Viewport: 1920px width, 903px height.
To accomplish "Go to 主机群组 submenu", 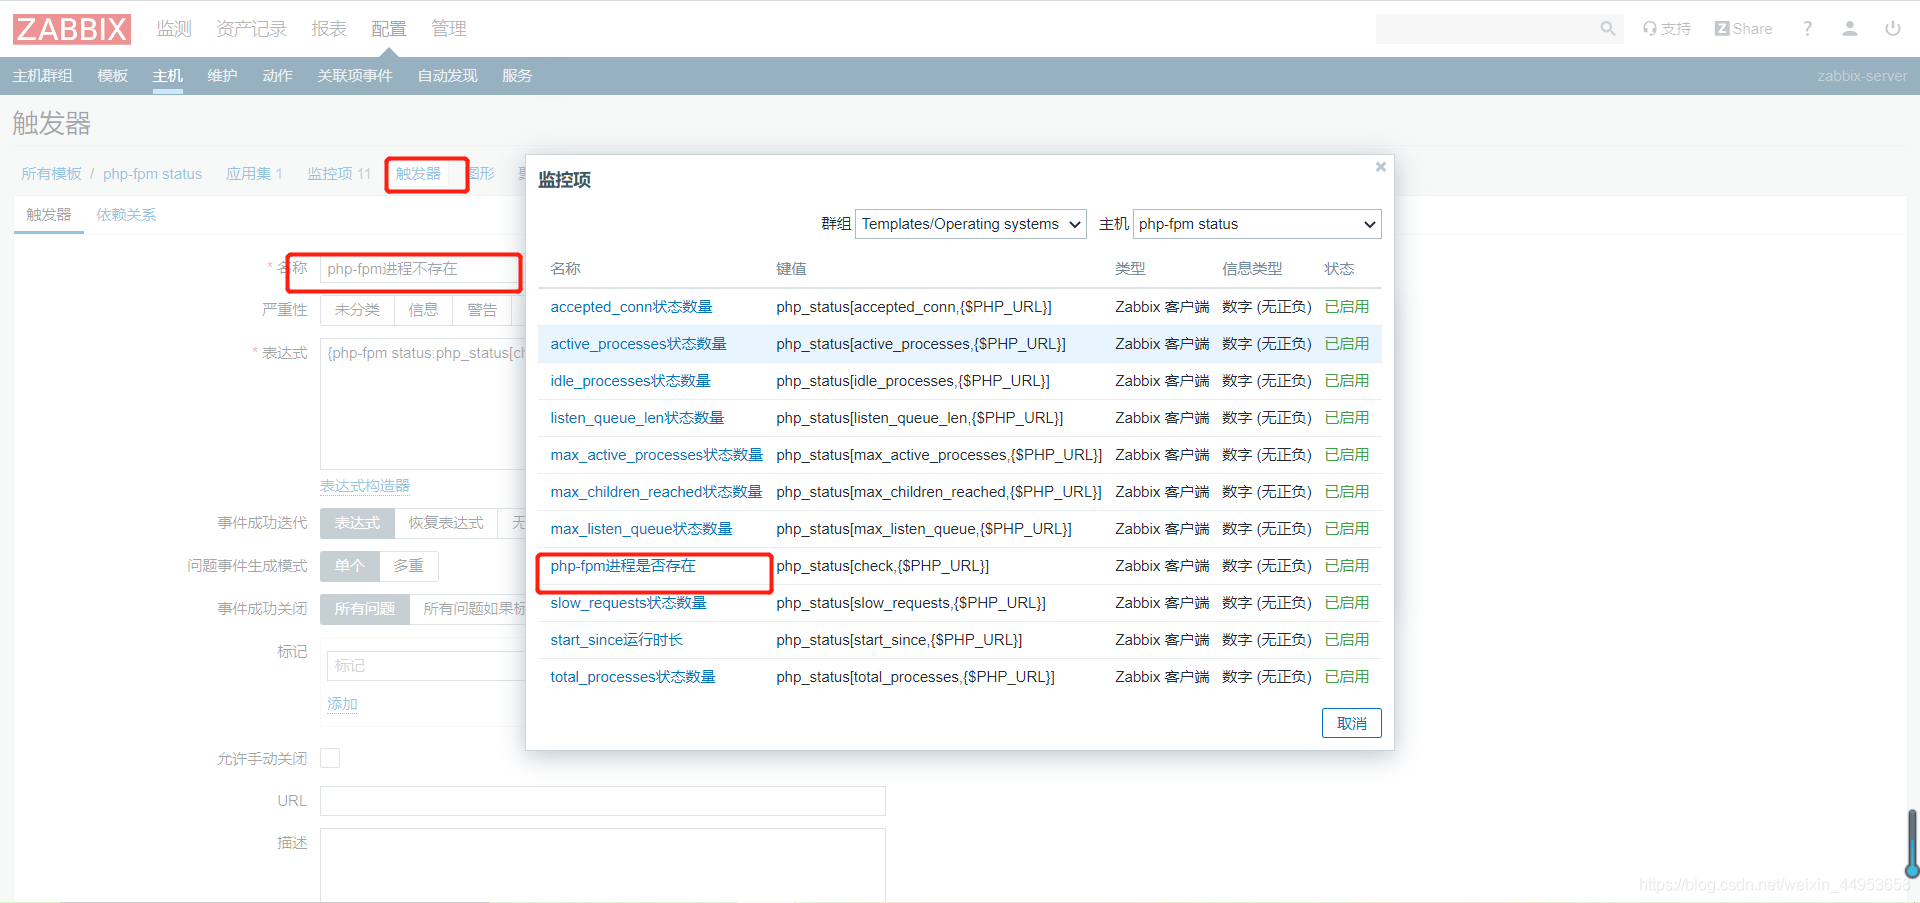I will [x=43, y=76].
